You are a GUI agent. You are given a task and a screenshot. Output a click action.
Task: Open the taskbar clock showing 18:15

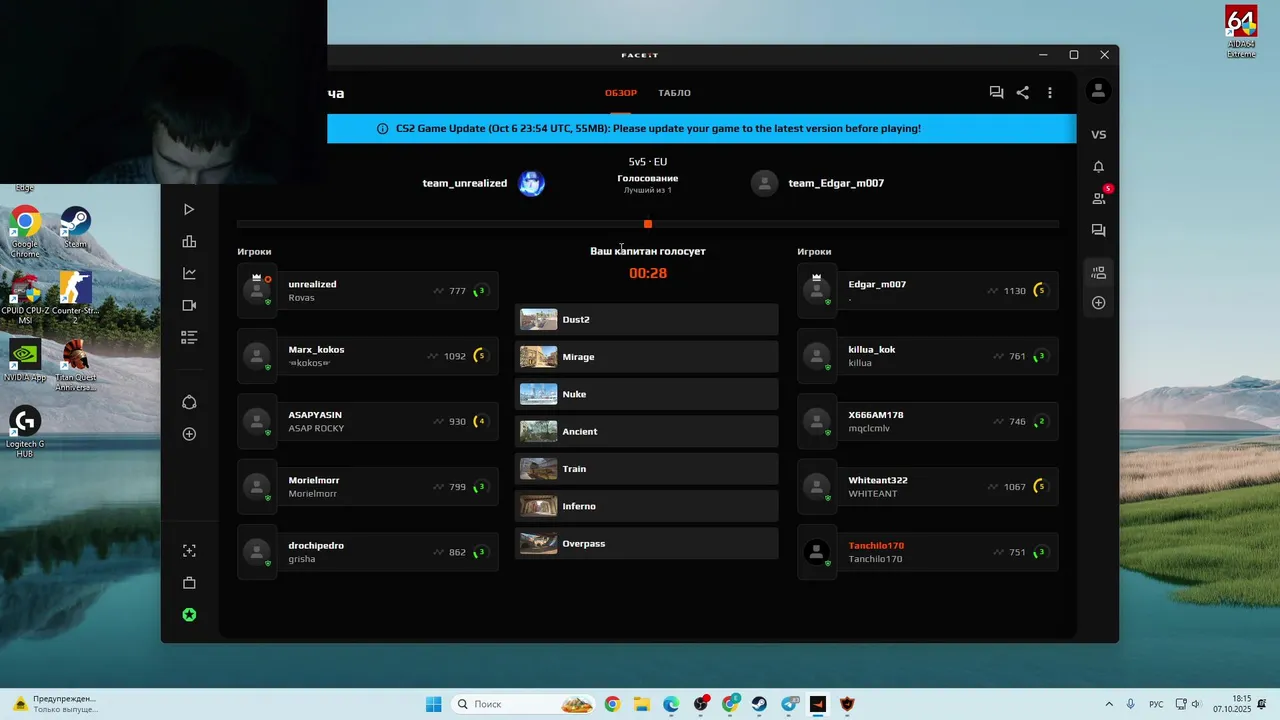pyautogui.click(x=1232, y=704)
